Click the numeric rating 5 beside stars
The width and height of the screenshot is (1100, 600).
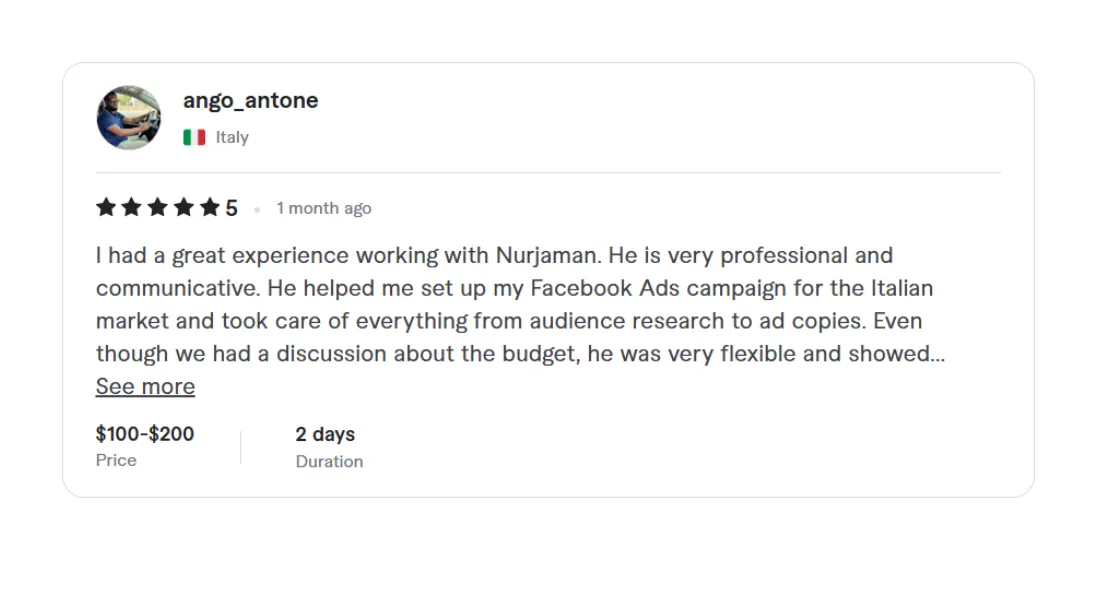(231, 208)
